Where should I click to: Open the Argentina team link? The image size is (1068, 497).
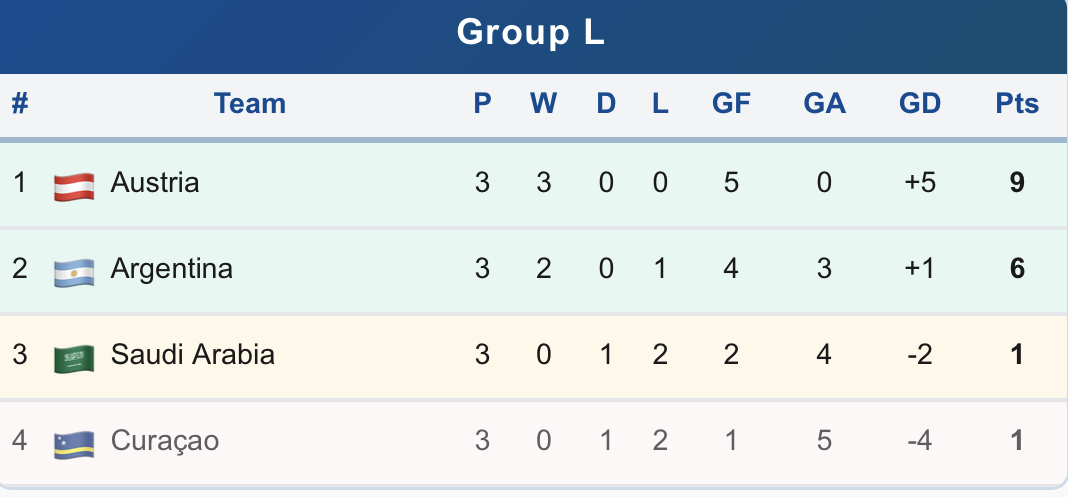[x=171, y=269]
